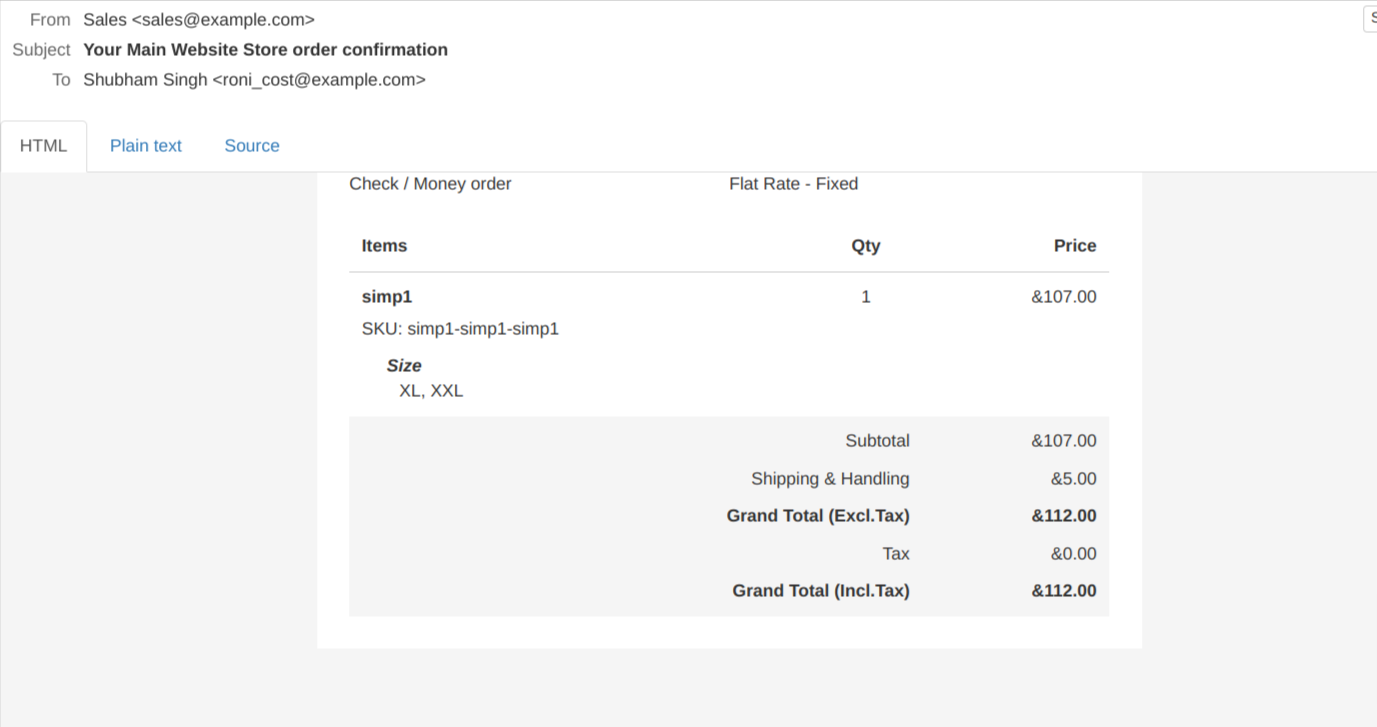Click the Shipping & Handling row
This screenshot has height=727, width=1377.
click(830, 478)
